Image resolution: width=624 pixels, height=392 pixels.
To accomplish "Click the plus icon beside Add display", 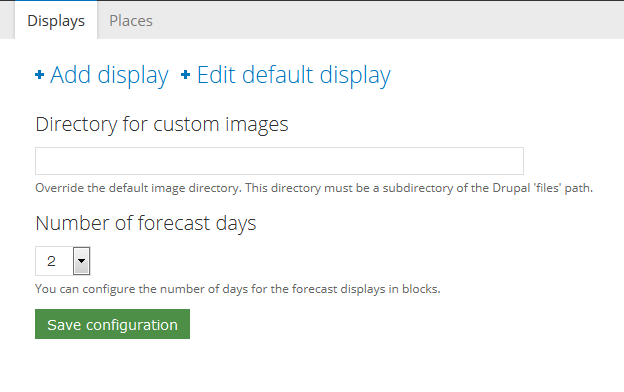I will 39,74.
